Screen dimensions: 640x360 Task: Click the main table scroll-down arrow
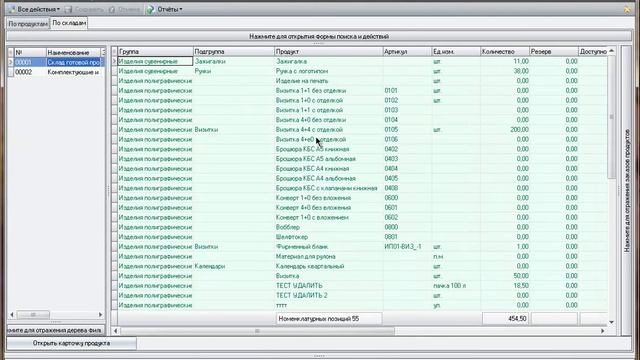point(611,322)
